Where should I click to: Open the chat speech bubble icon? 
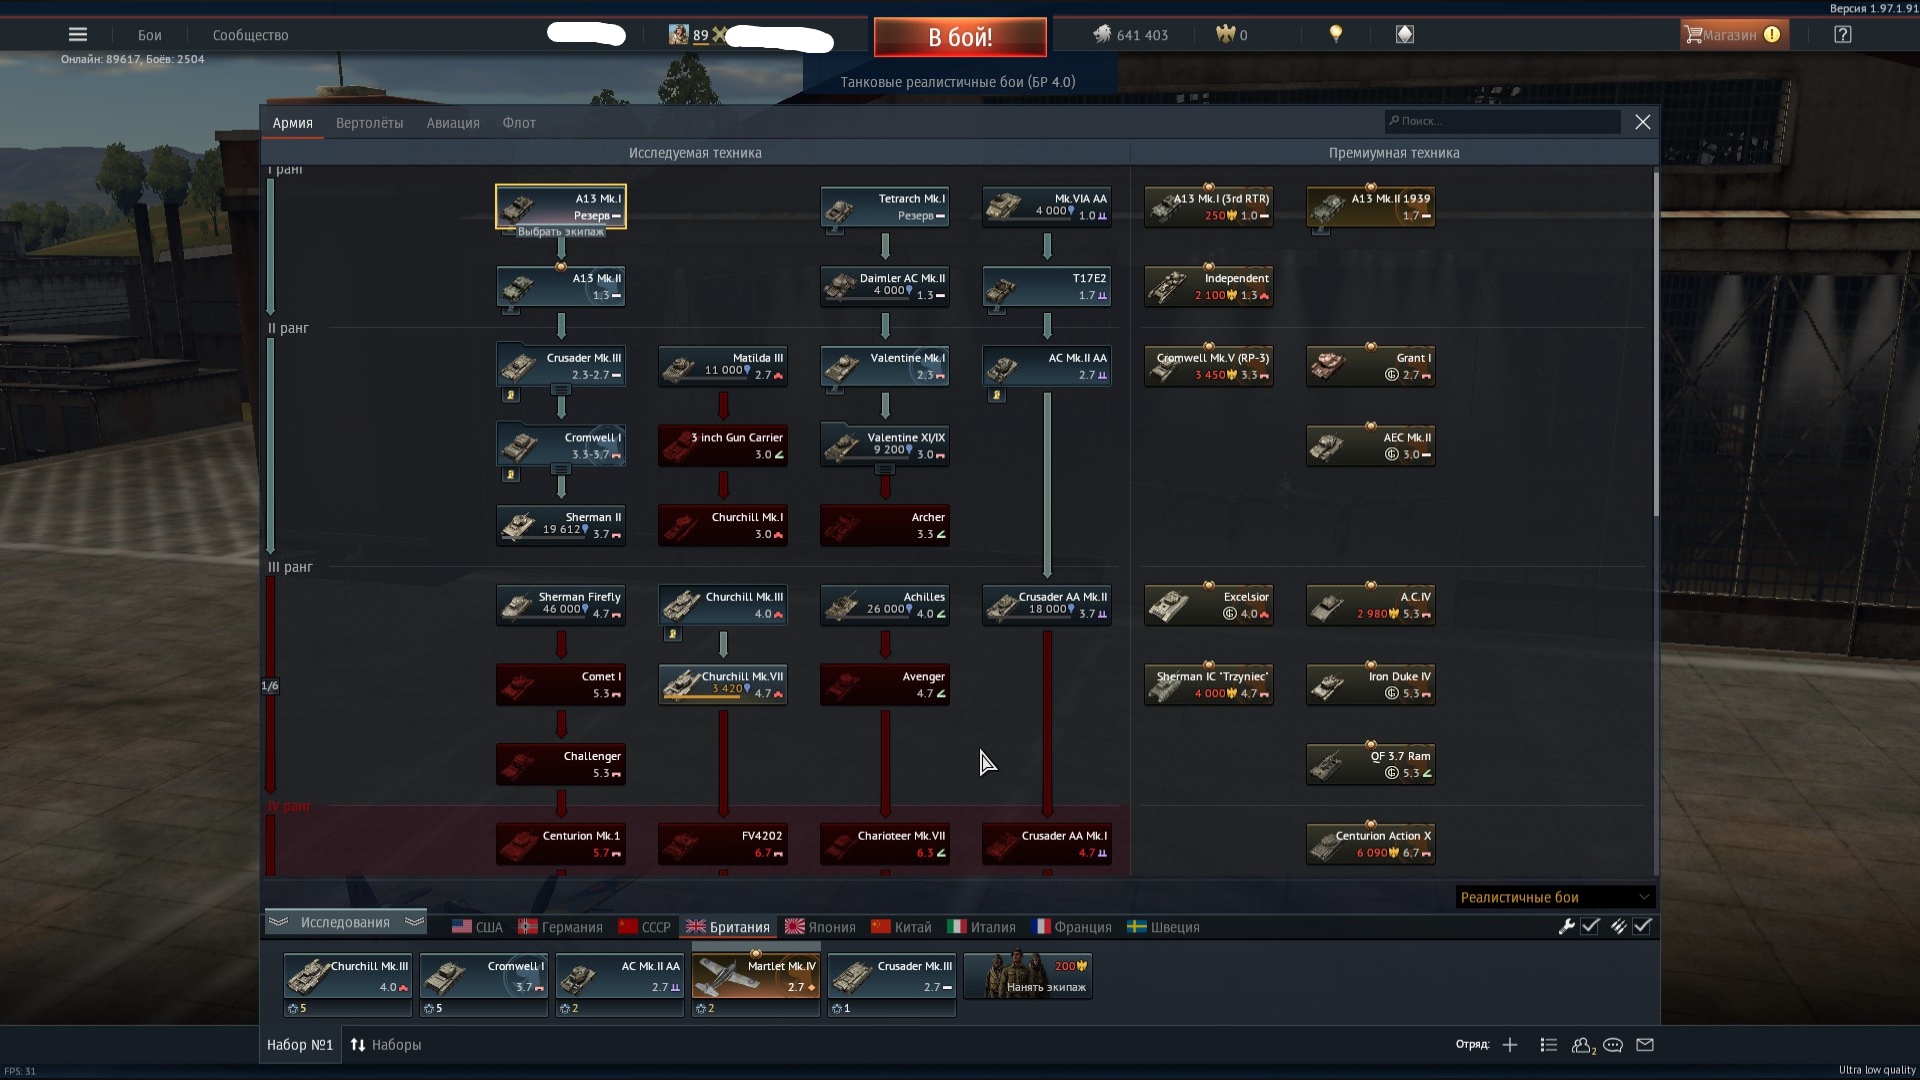[1613, 1045]
